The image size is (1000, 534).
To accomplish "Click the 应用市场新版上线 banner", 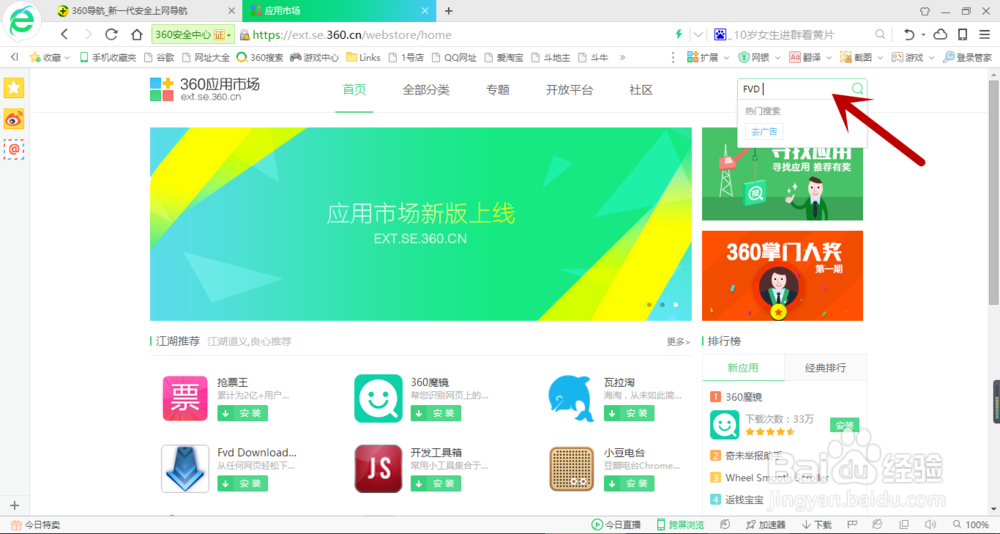I will coord(421,224).
